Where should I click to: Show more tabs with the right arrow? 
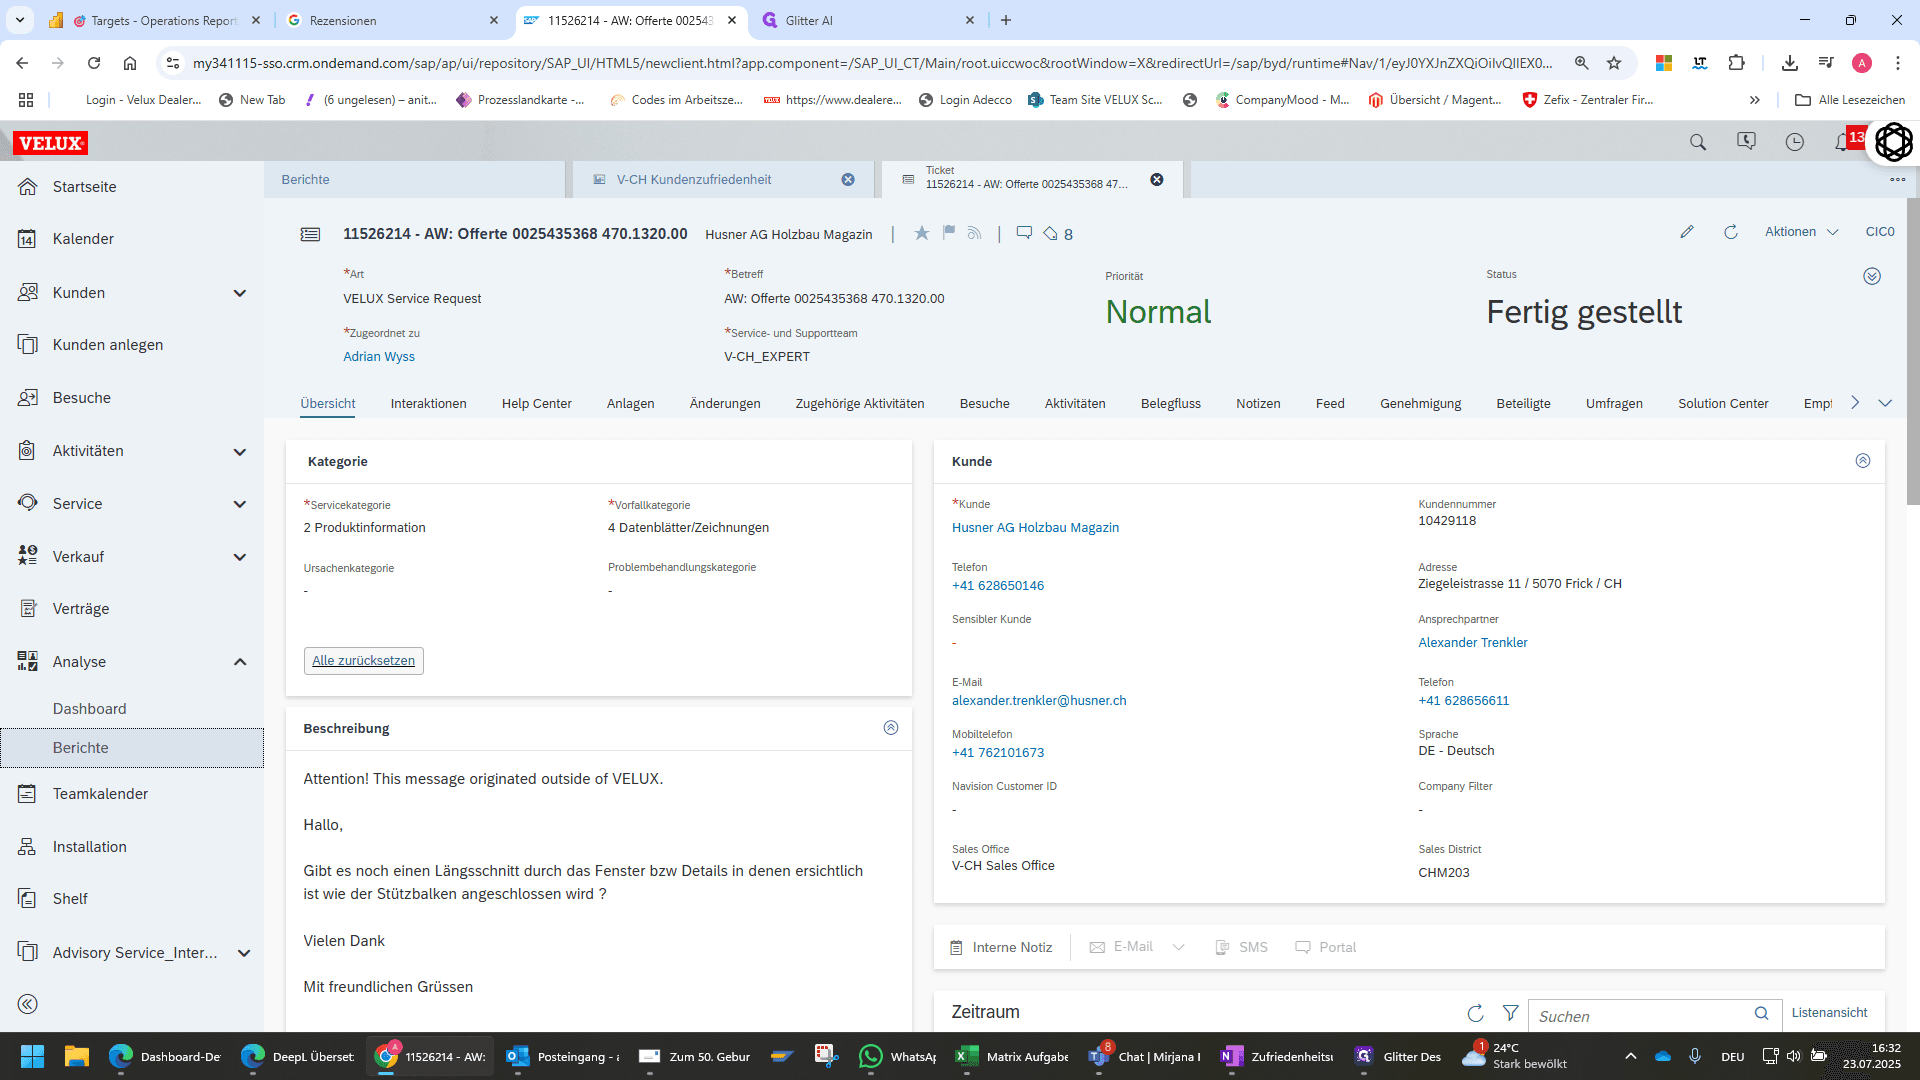coord(1855,403)
